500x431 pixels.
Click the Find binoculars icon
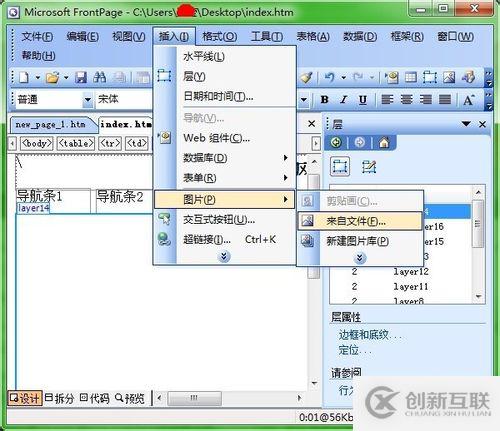[100, 78]
